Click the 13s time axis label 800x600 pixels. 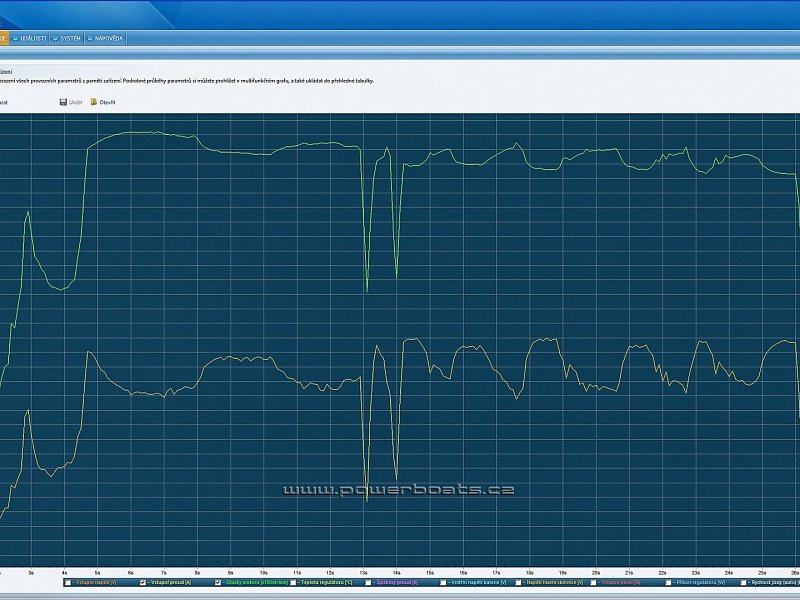(363, 572)
